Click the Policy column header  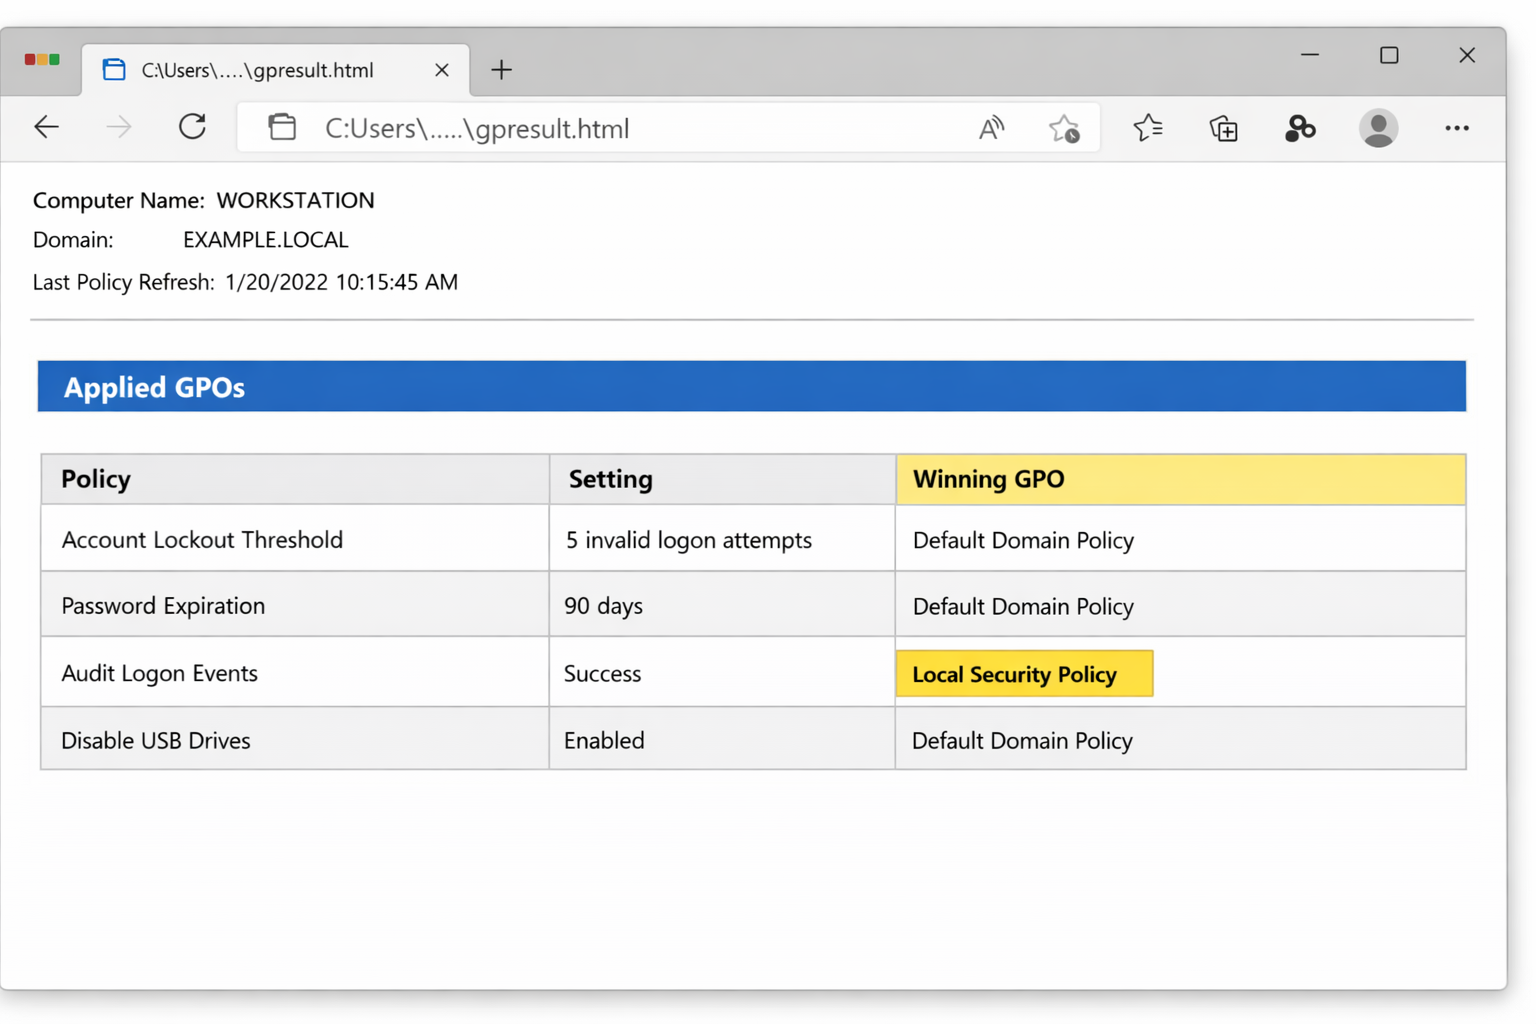click(x=295, y=479)
